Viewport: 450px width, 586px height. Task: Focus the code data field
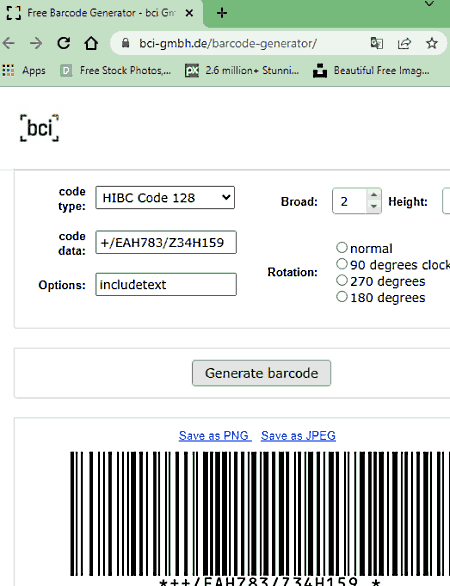pos(166,242)
